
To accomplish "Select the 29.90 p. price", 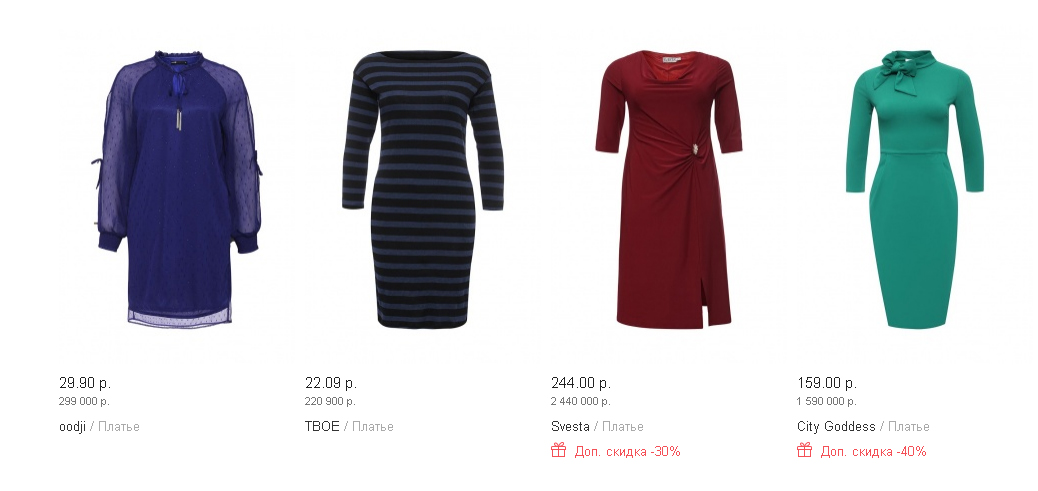I will click(x=85, y=383).
